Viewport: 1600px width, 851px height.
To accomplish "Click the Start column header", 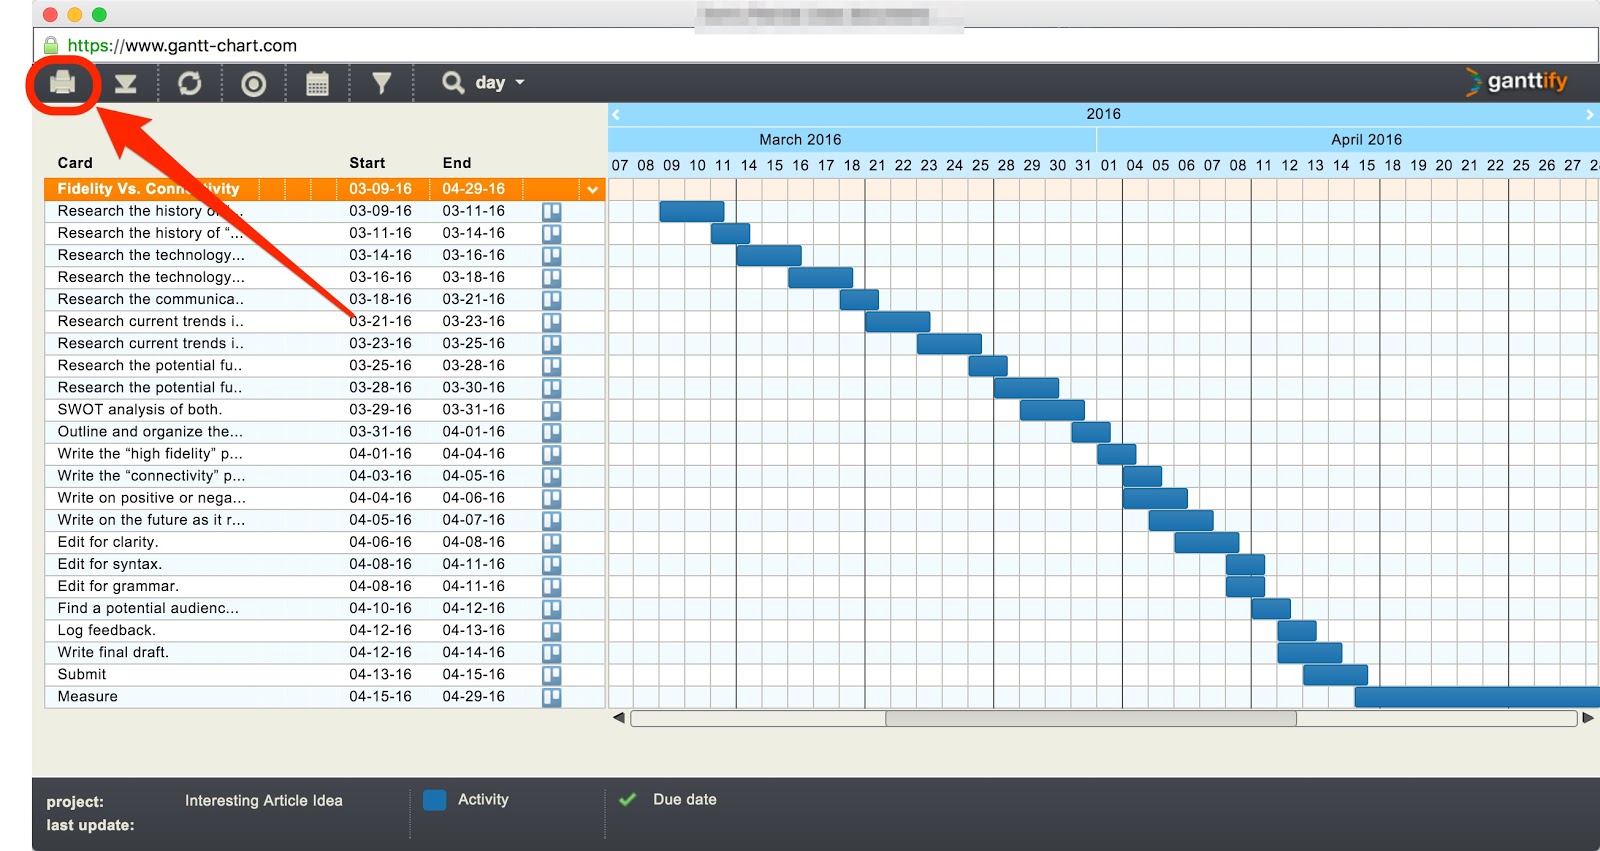I will [x=367, y=163].
